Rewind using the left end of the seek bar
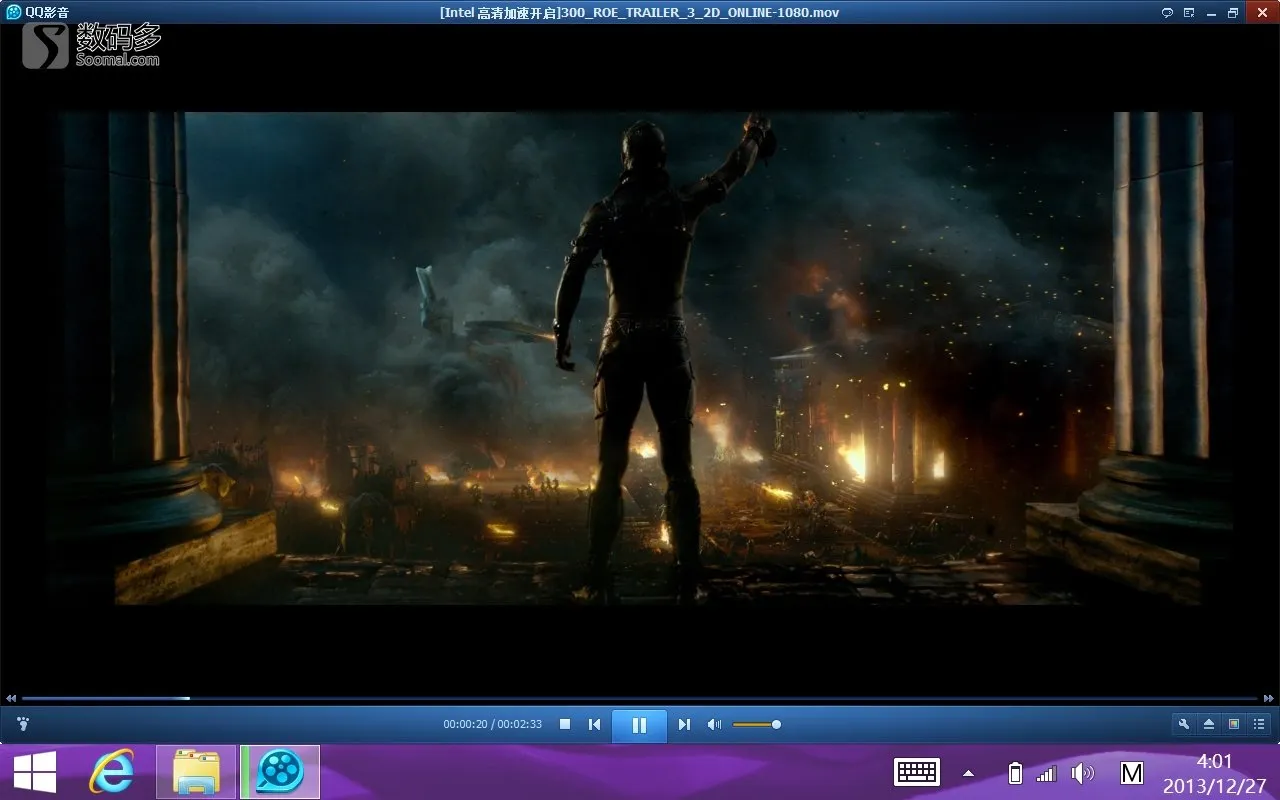The height and width of the screenshot is (800, 1280). pyautogui.click(x=10, y=698)
